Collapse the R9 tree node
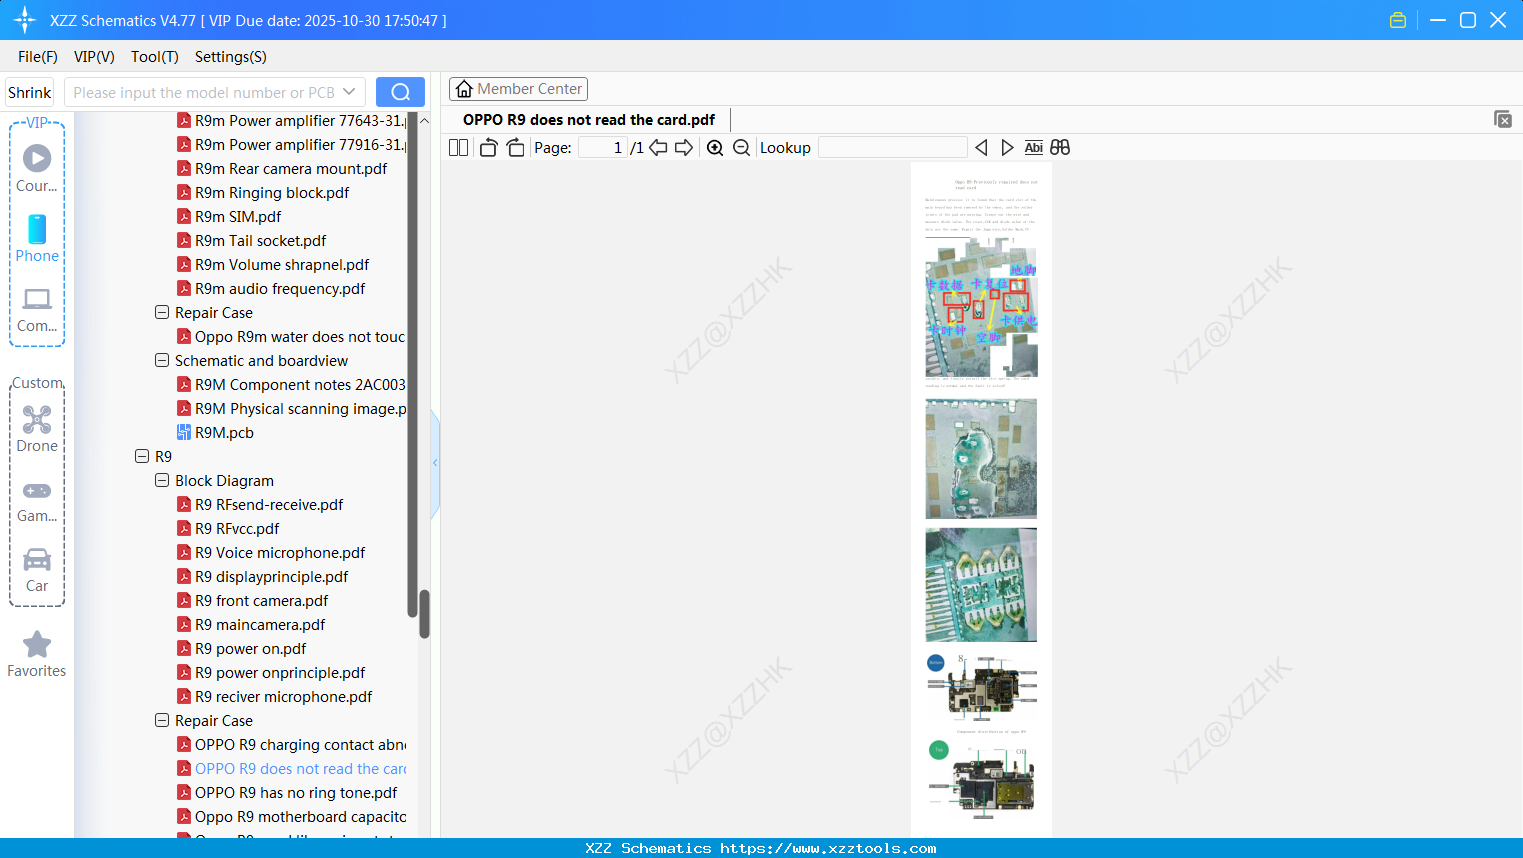Viewport: 1523px width, 858px height. tap(142, 457)
